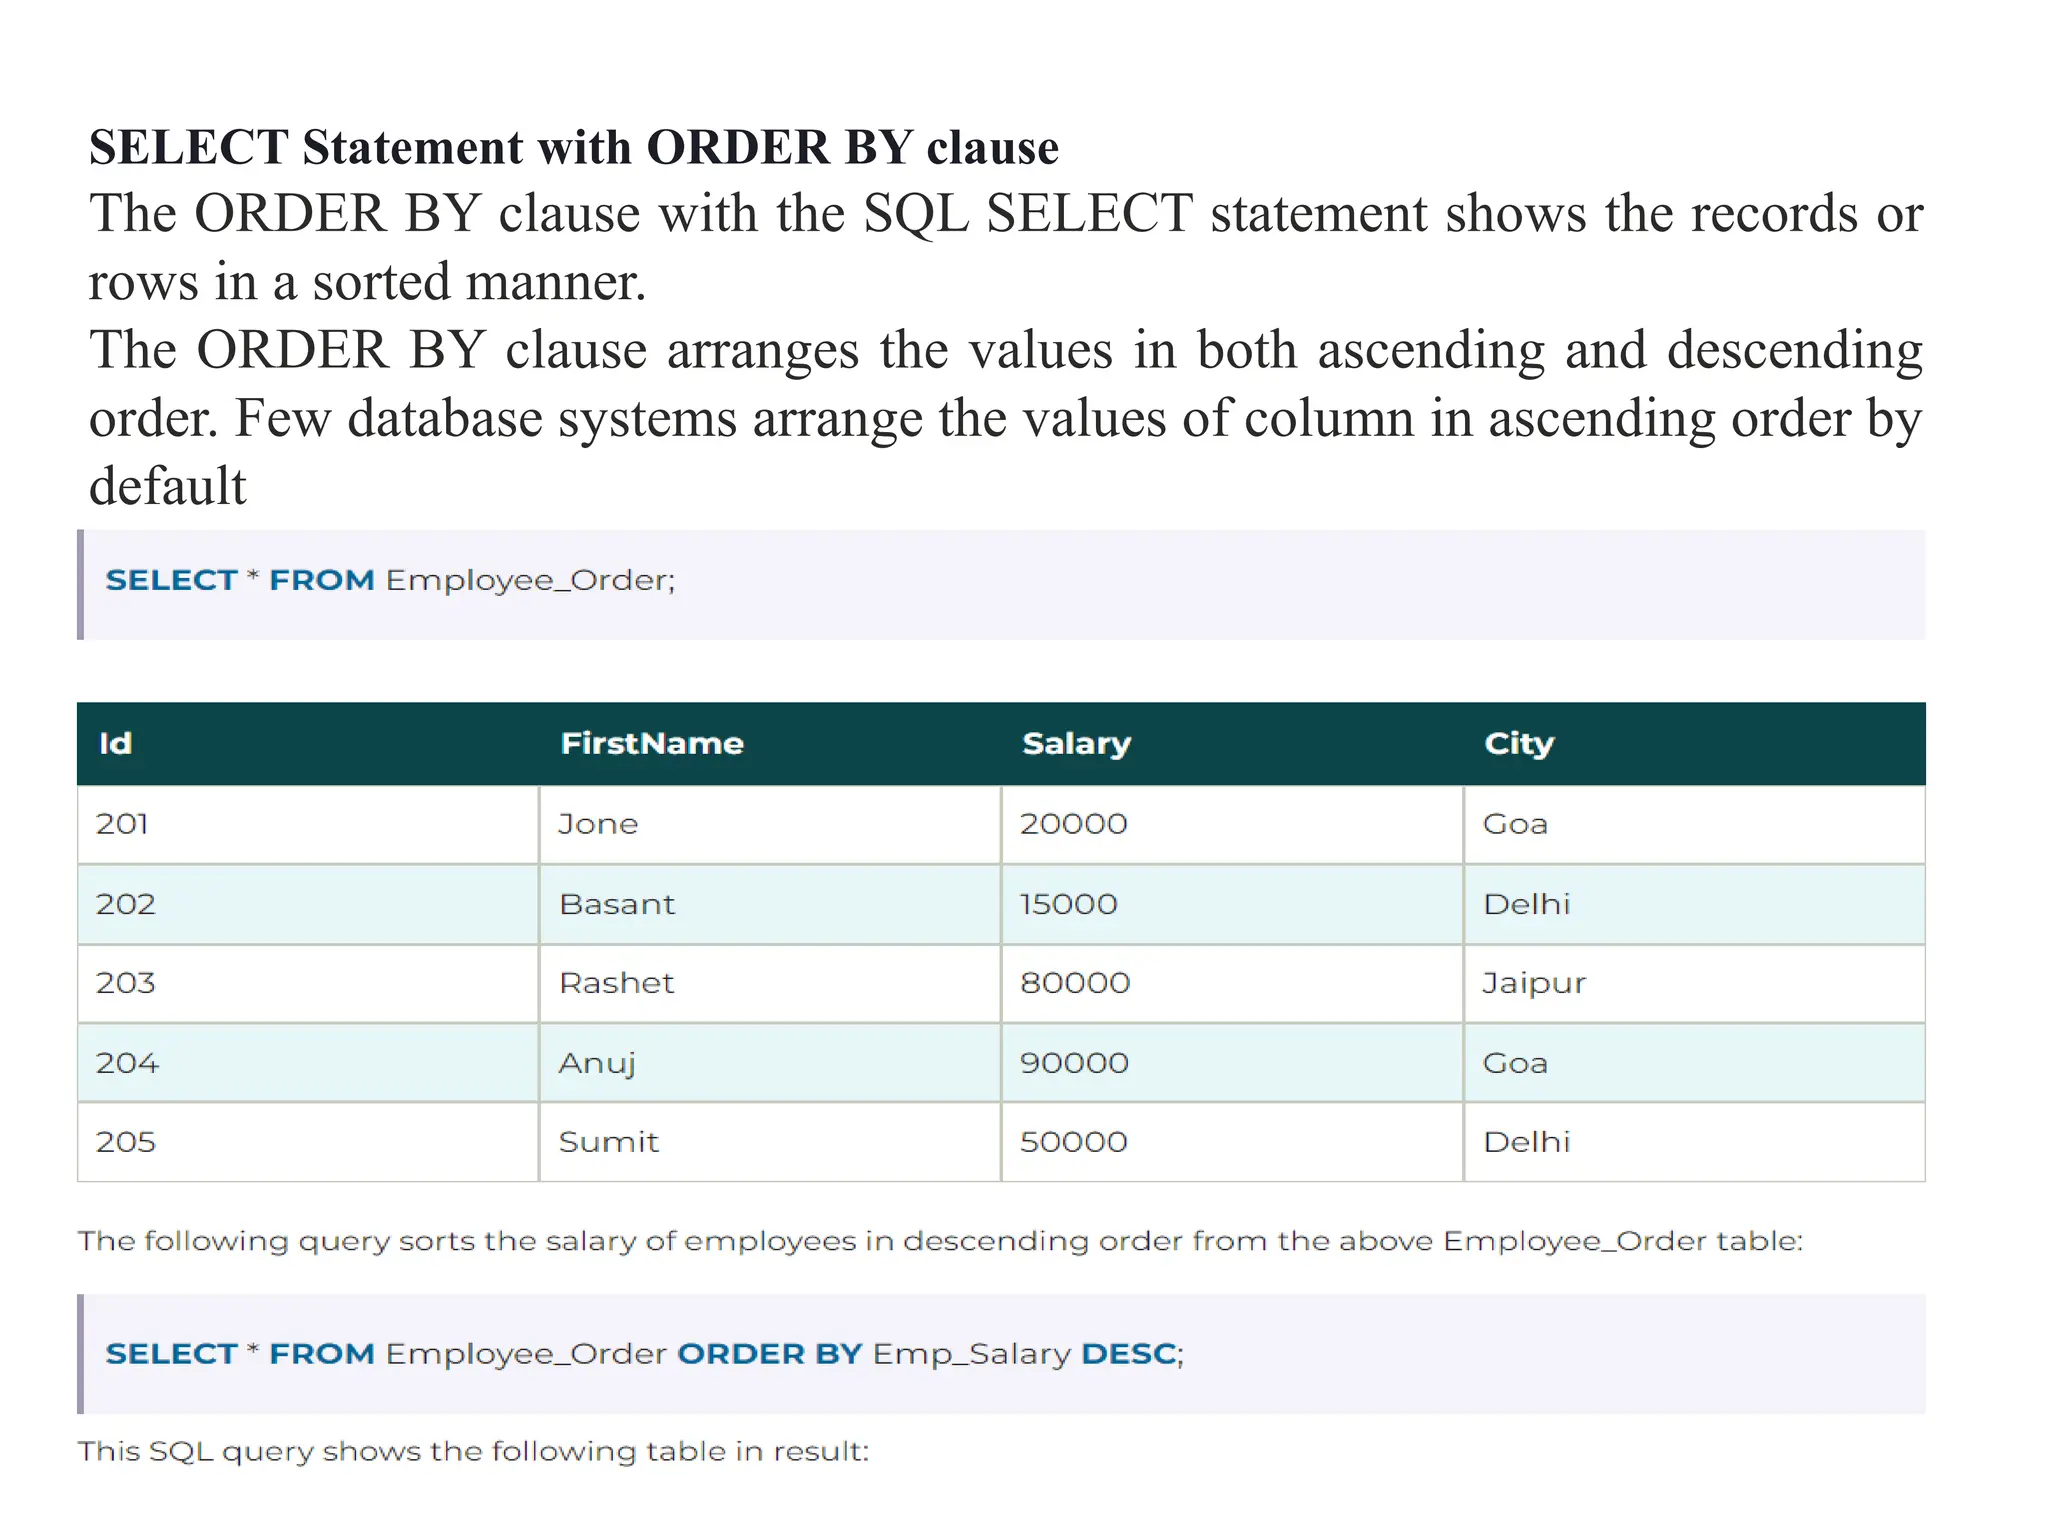The image size is (2048, 1536).
Task: Click the heading 'SELECT Statement with ORDER BY clause'
Action: (574, 148)
